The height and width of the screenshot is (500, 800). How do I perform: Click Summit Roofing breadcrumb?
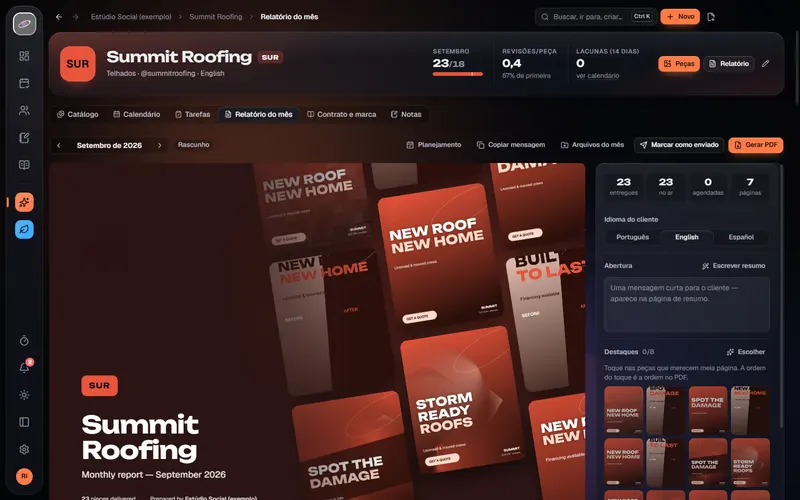[216, 17]
